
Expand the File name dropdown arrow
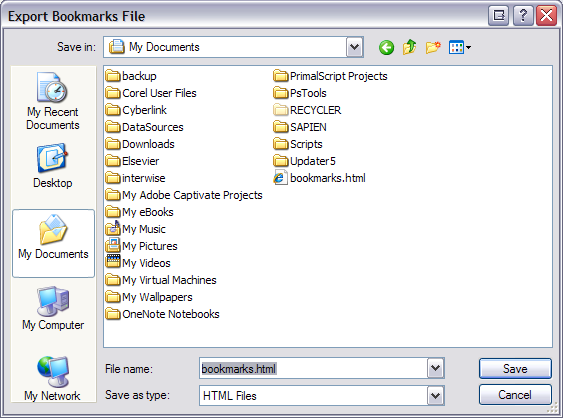tap(435, 368)
